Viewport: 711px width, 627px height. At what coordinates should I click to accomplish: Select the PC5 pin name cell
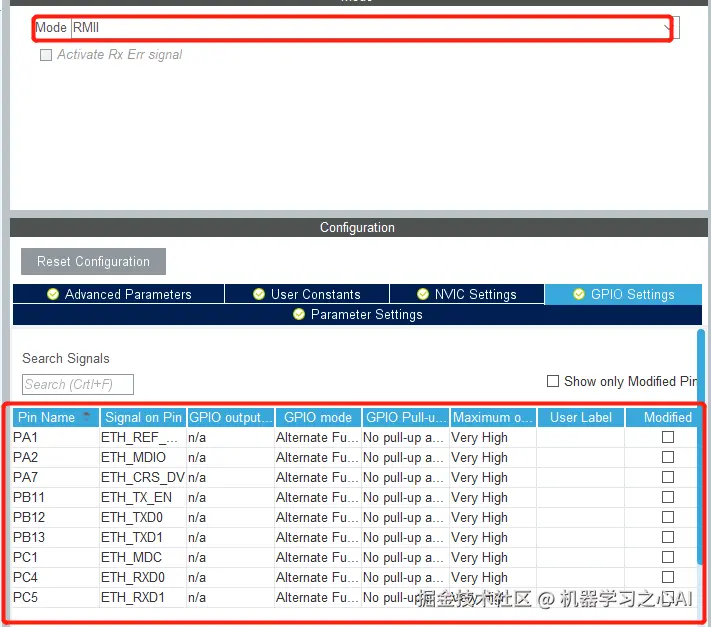[56, 597]
